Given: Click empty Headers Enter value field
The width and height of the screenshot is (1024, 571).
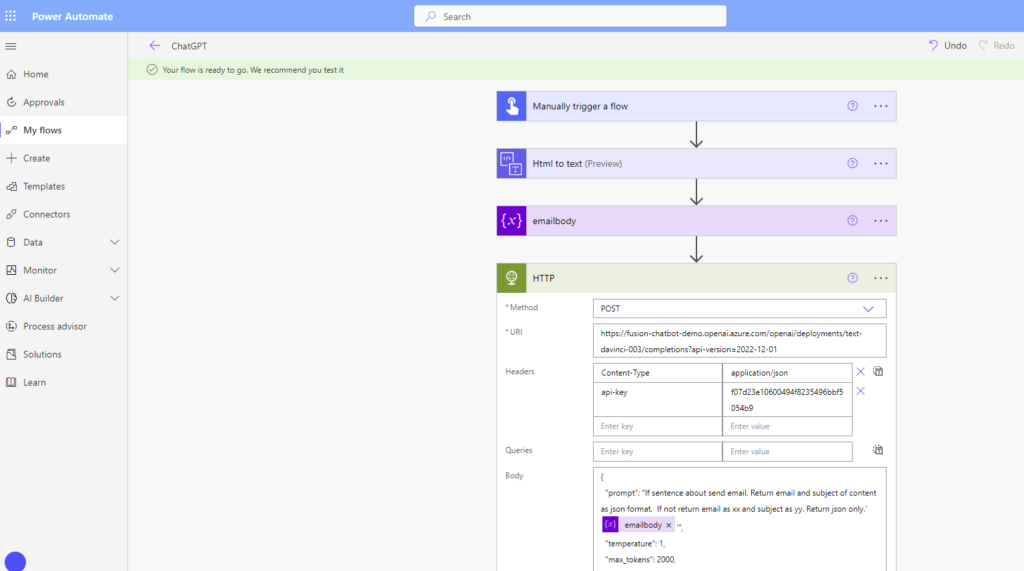Looking at the screenshot, I should point(787,426).
